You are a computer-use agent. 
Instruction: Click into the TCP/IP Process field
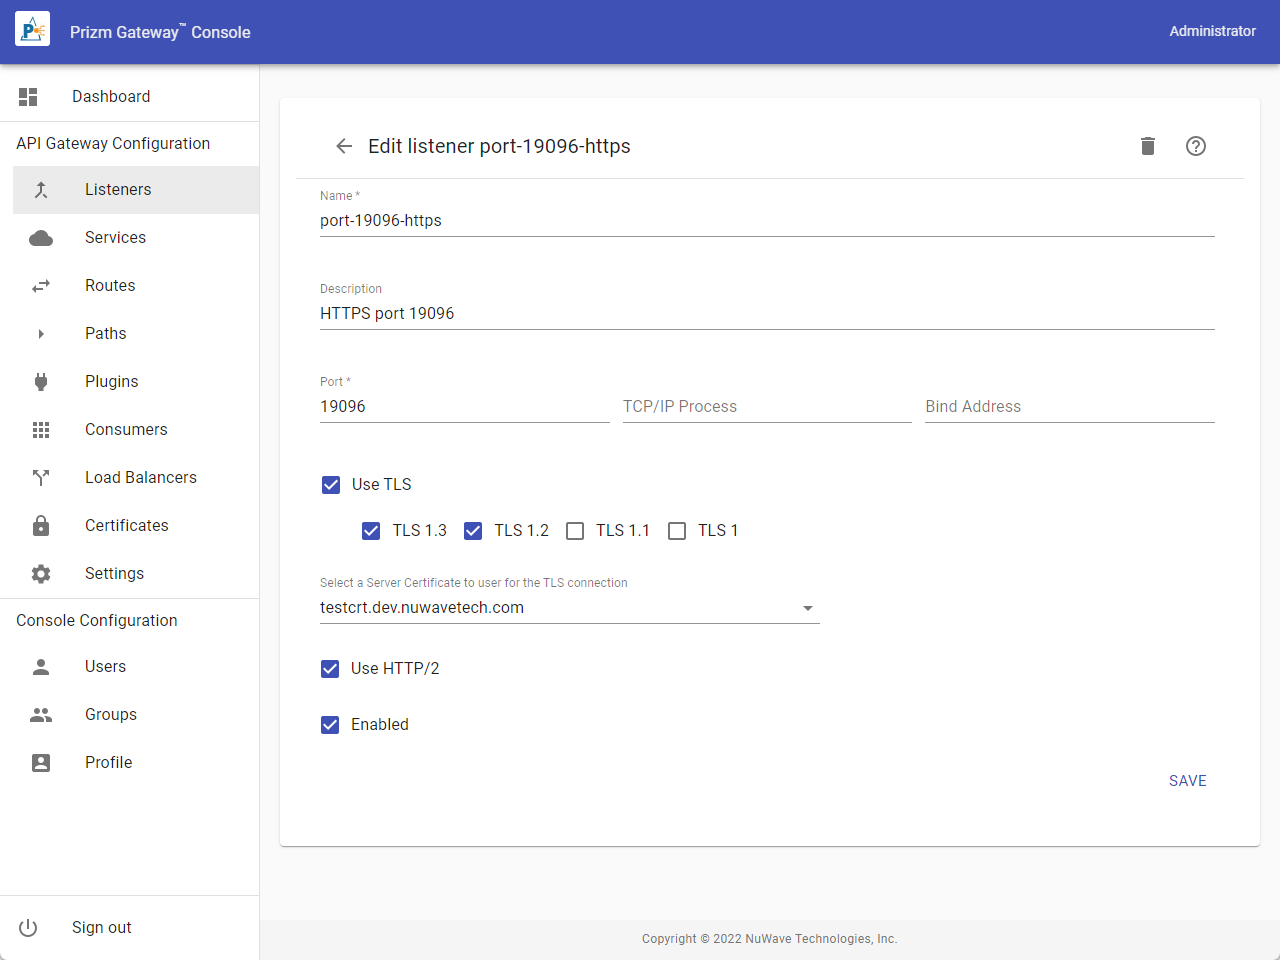point(766,406)
